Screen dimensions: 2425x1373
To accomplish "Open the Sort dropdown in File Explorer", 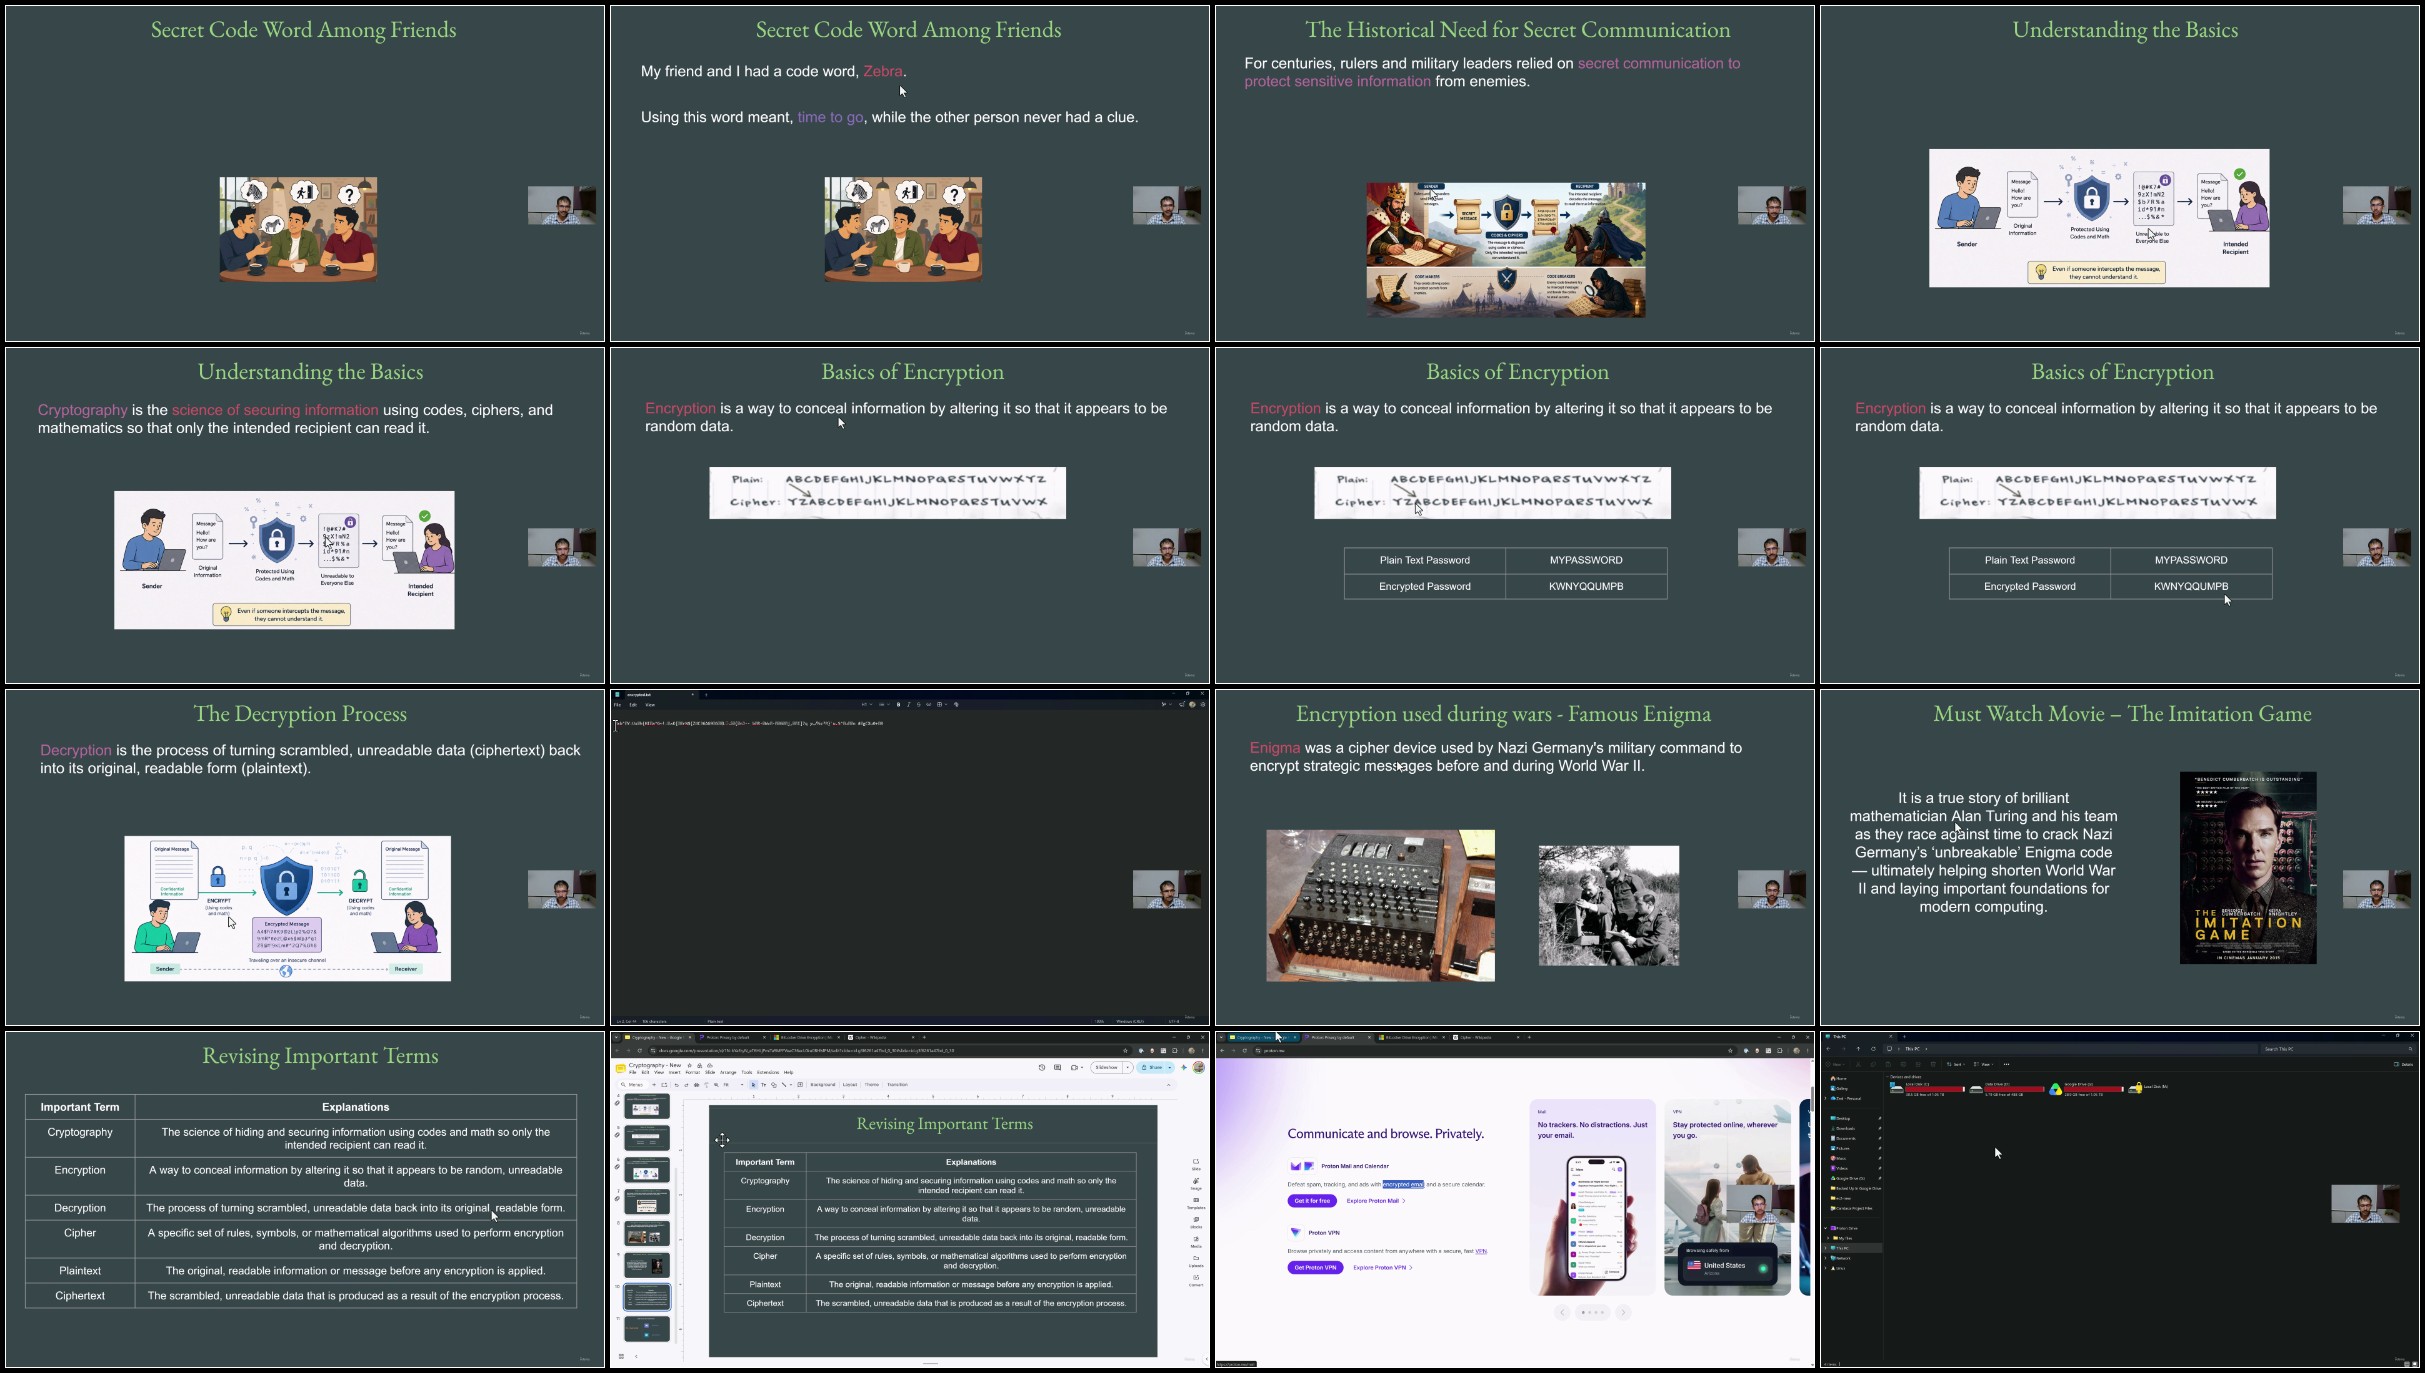I will (x=1956, y=1064).
